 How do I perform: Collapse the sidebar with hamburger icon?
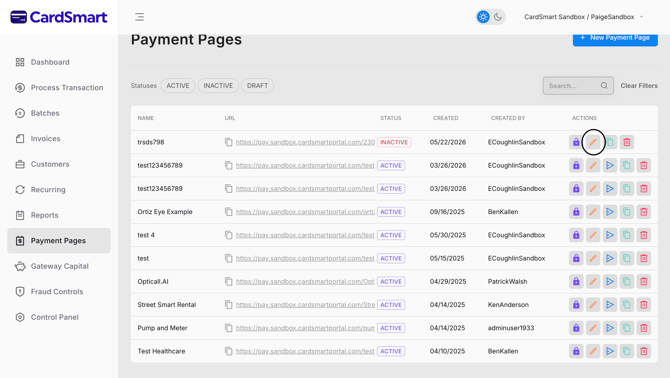click(139, 17)
